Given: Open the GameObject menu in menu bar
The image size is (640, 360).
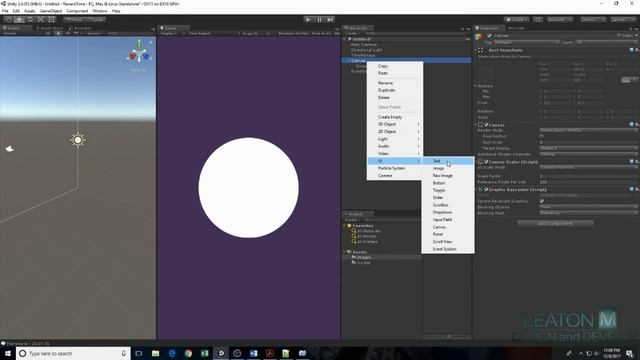Looking at the screenshot, I should click(51, 11).
